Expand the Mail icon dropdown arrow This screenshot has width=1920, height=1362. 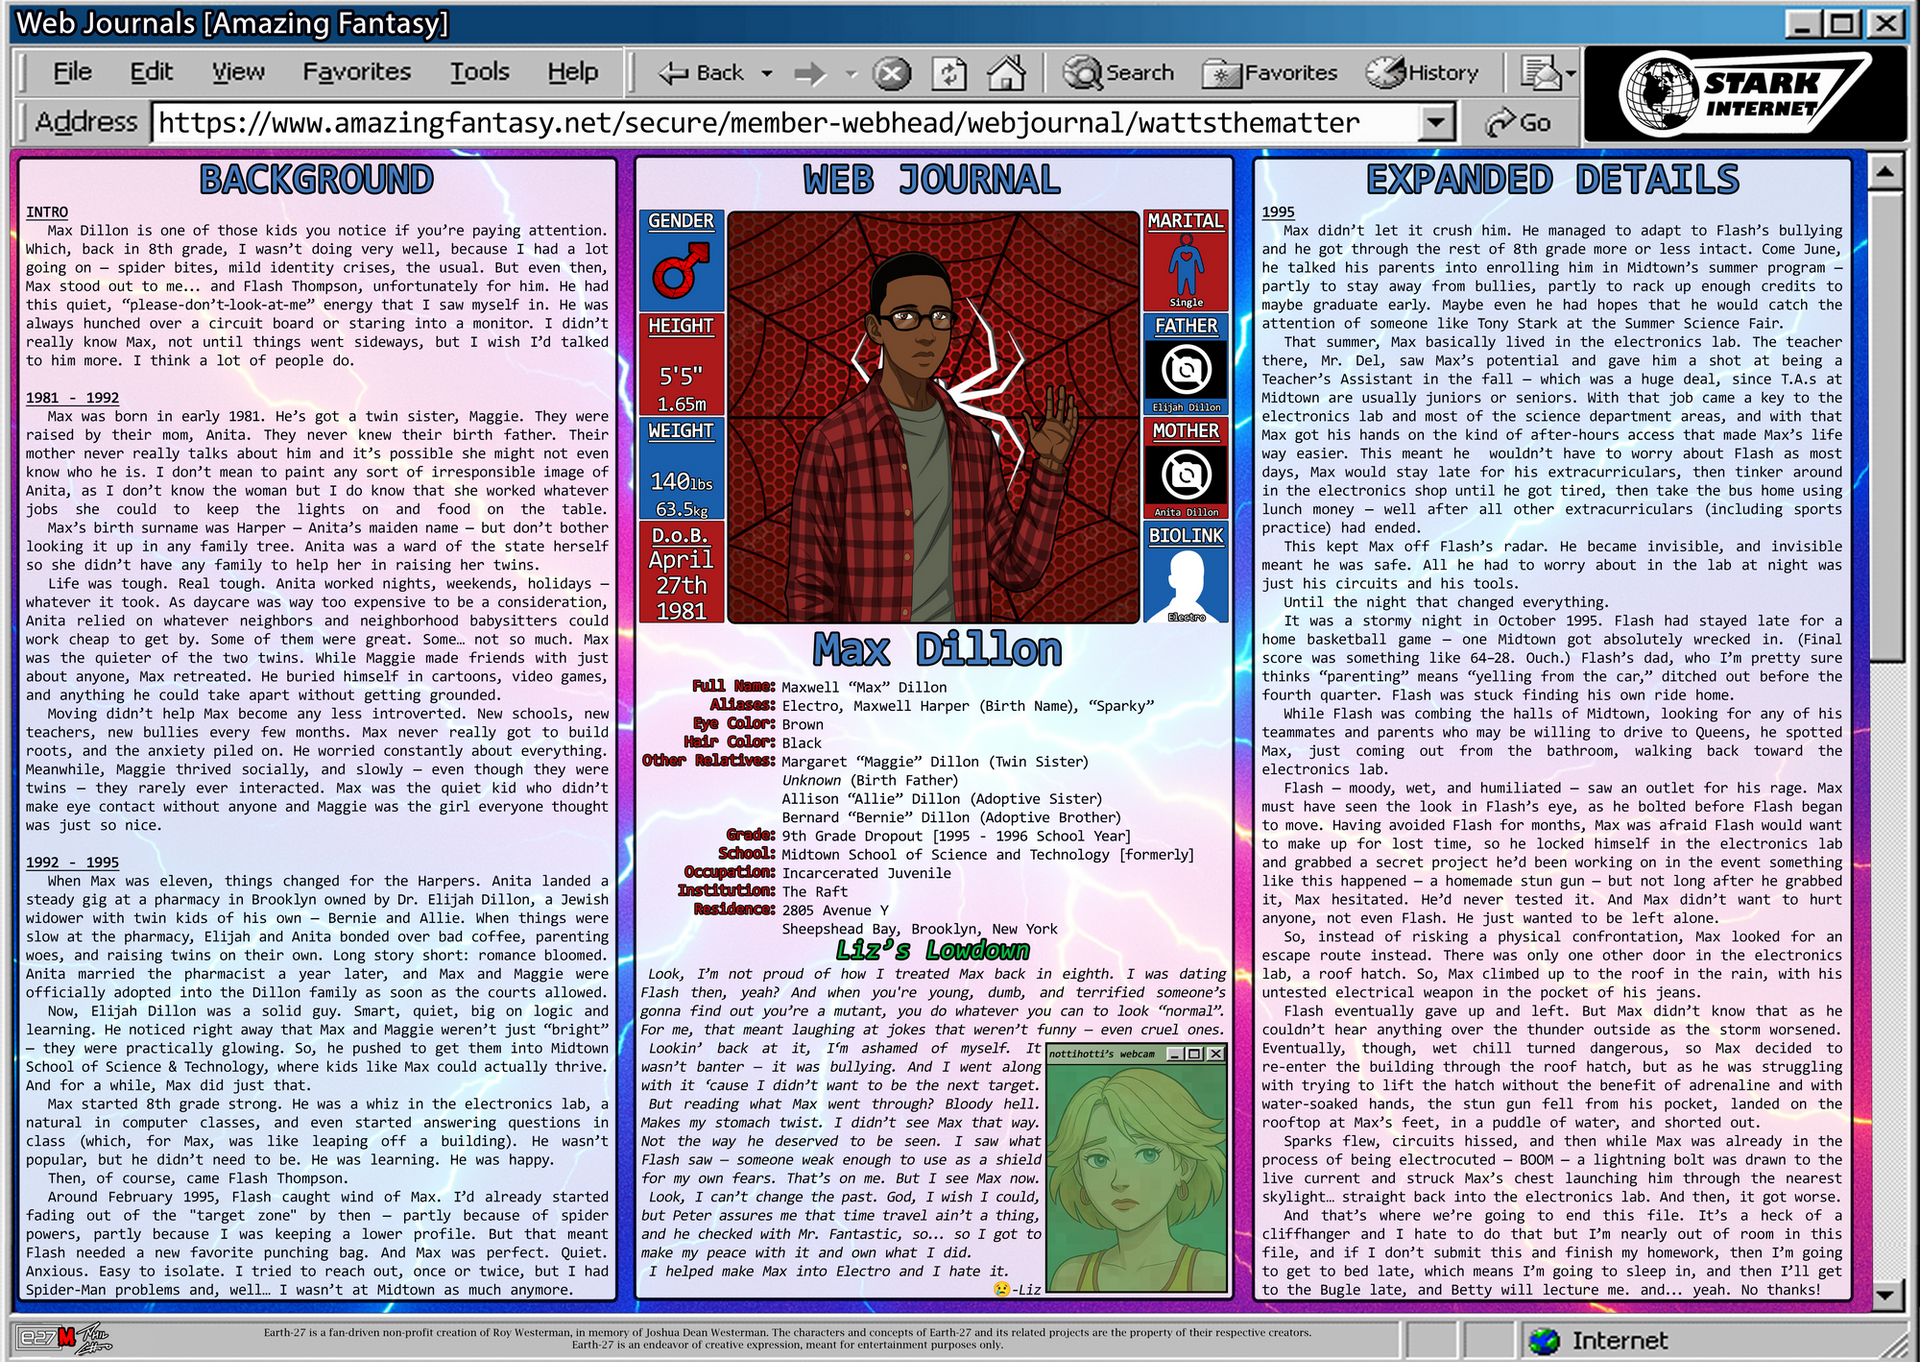[1571, 73]
